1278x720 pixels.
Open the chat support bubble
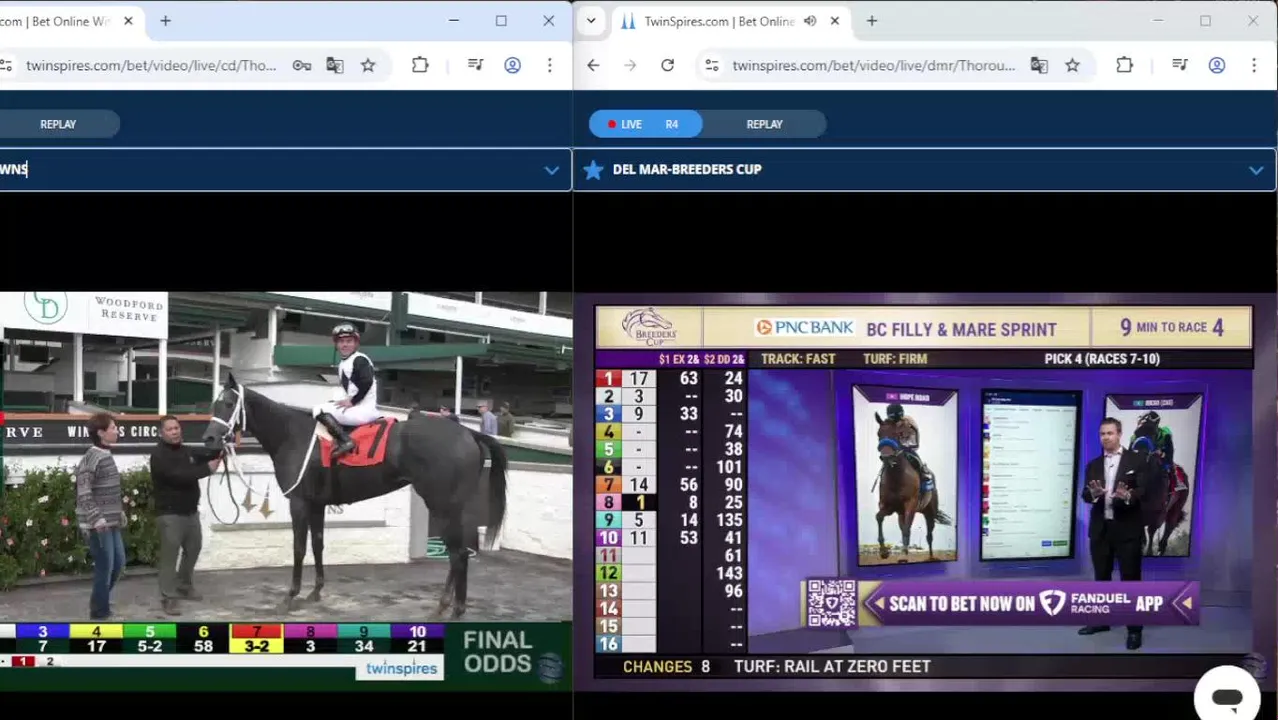[1227, 696]
